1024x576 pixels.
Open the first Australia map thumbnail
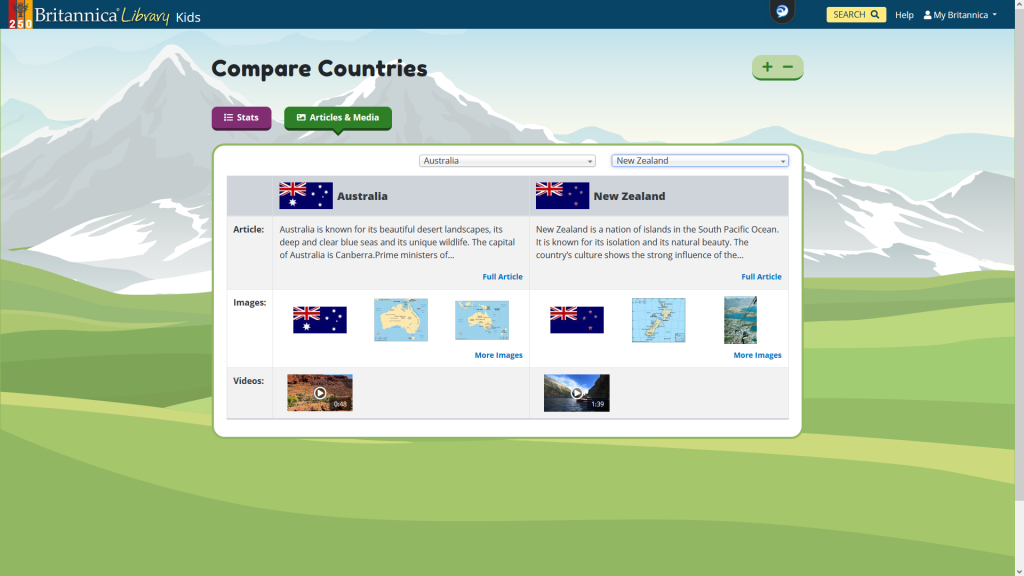click(x=401, y=320)
